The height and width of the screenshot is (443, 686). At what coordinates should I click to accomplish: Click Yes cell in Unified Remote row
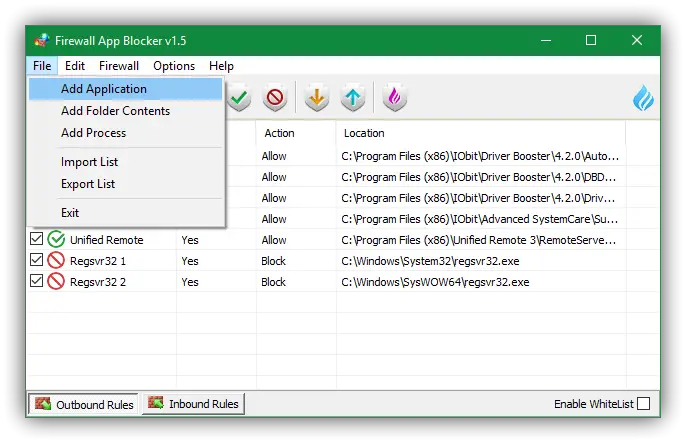point(190,240)
